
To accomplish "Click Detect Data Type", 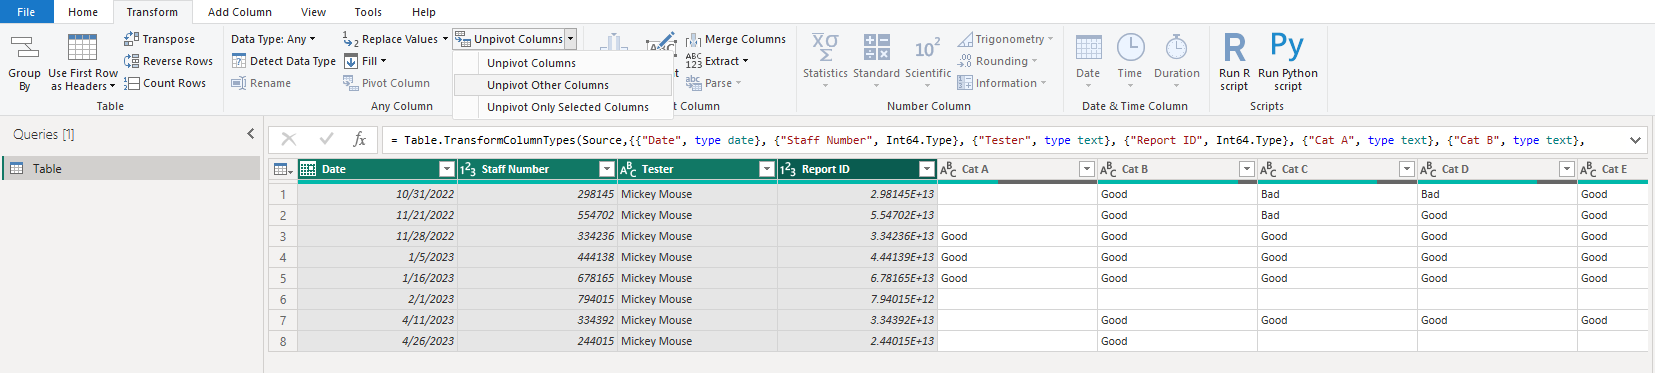I will [284, 61].
